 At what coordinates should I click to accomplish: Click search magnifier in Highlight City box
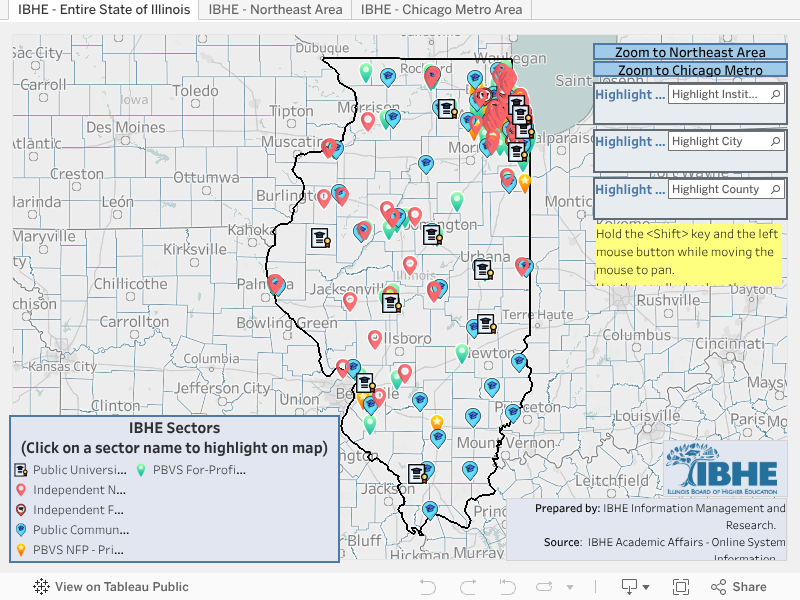775,142
